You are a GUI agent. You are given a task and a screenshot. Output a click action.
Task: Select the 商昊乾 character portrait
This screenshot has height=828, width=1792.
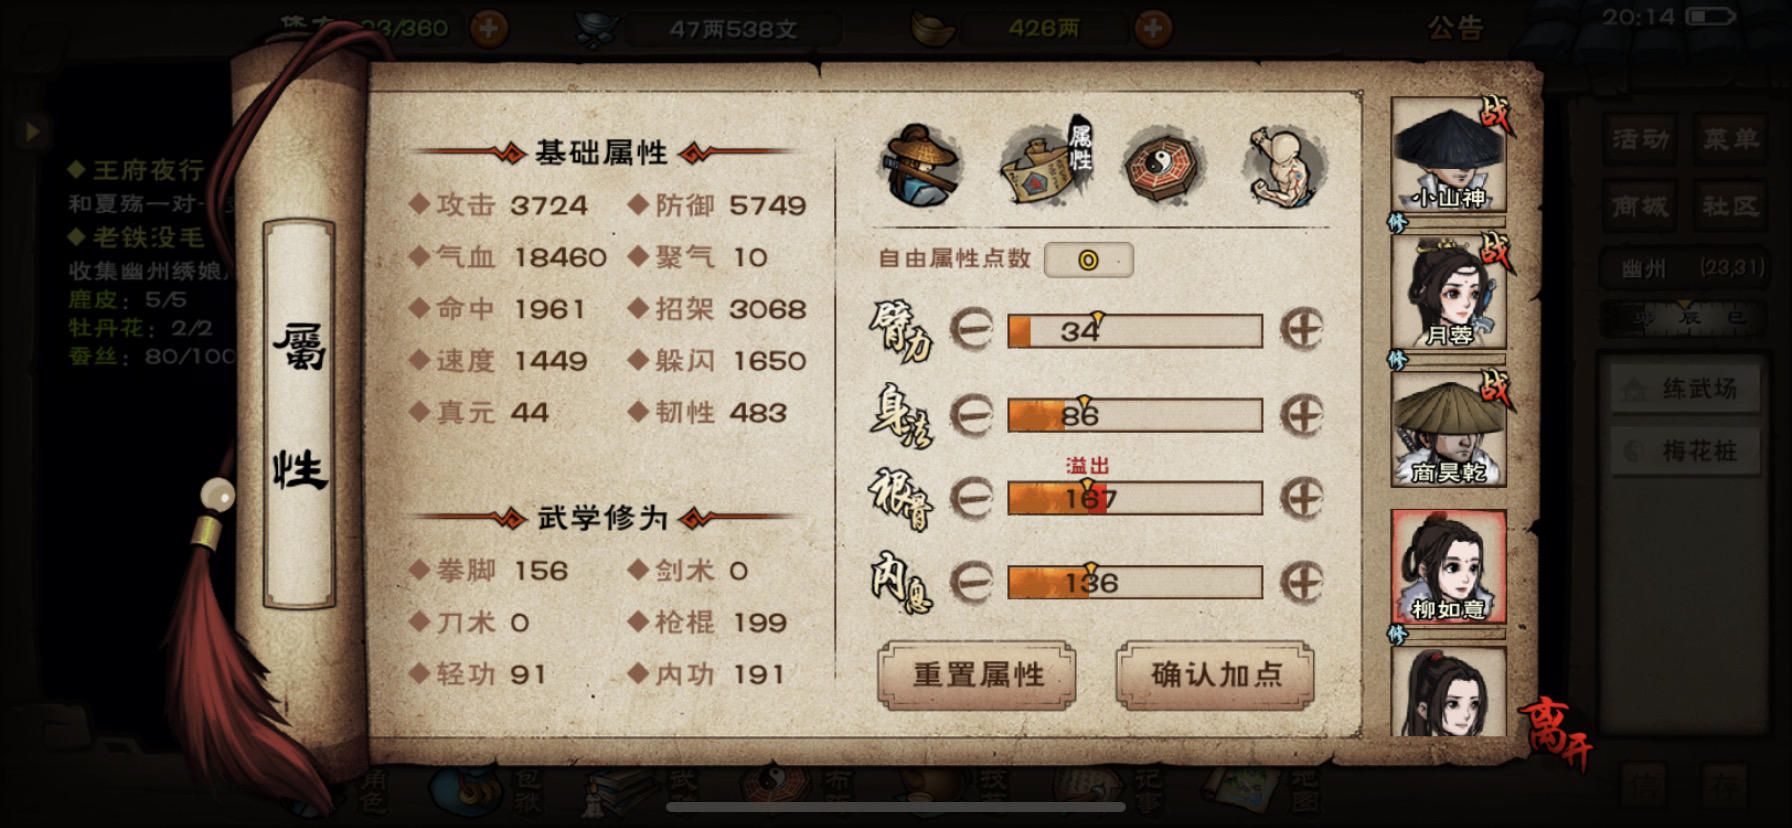tap(1449, 430)
